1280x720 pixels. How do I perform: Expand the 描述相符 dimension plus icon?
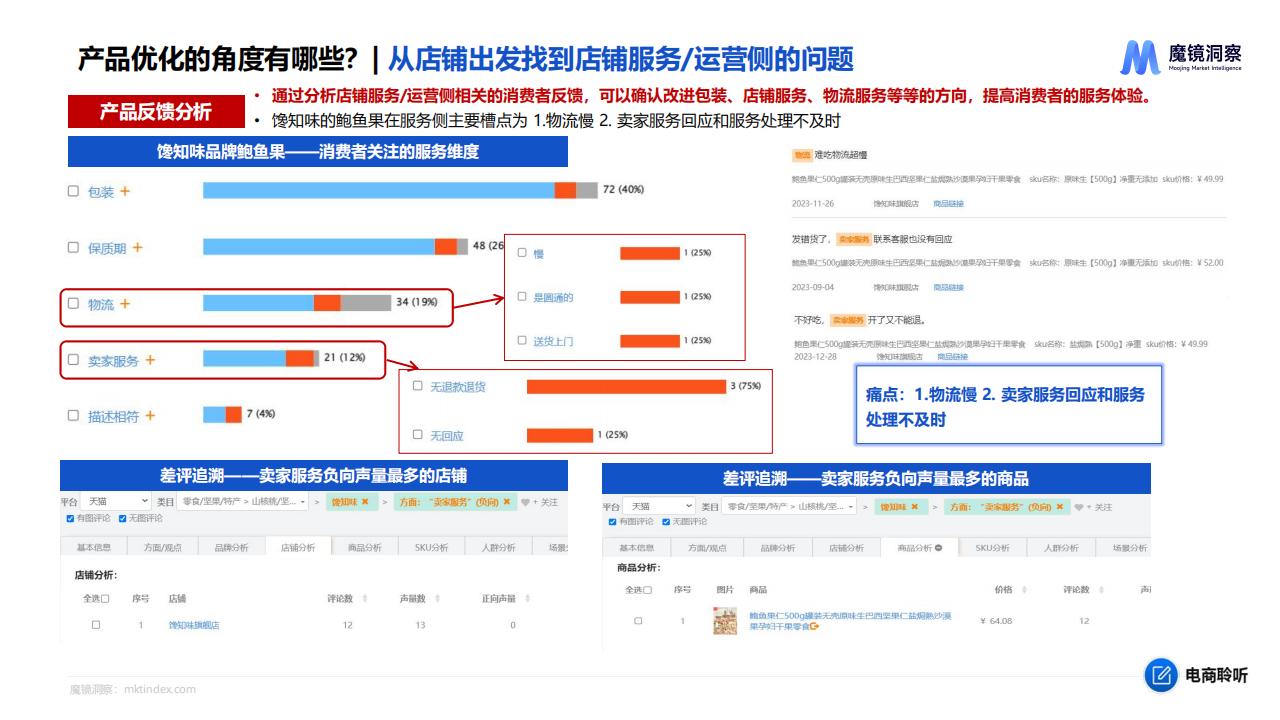[x=150, y=416]
